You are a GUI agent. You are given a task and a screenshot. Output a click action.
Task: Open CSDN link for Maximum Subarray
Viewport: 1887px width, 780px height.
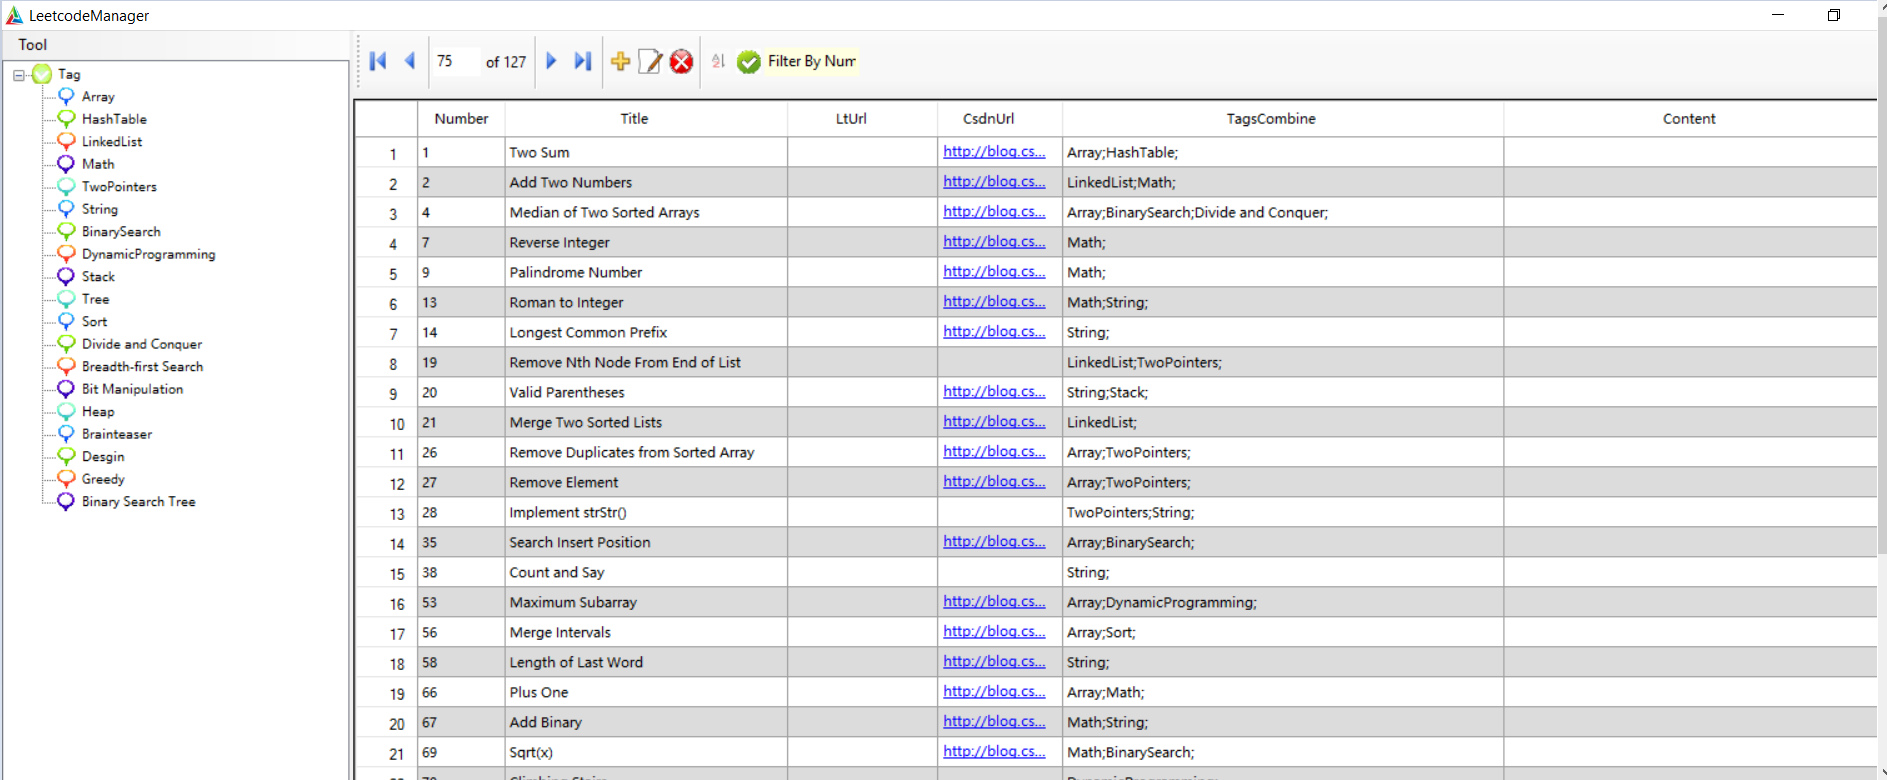(994, 602)
